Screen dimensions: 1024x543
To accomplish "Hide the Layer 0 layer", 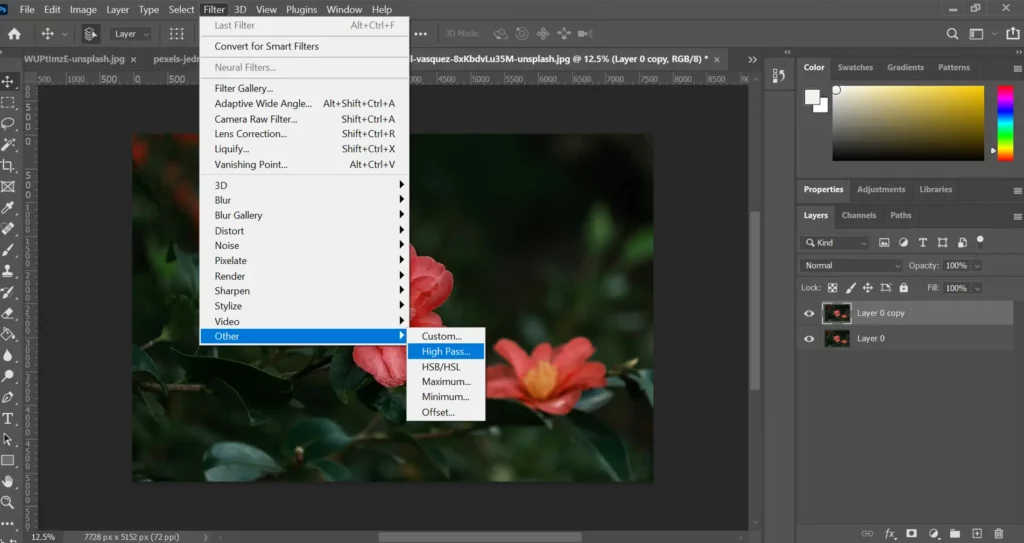I will point(809,338).
